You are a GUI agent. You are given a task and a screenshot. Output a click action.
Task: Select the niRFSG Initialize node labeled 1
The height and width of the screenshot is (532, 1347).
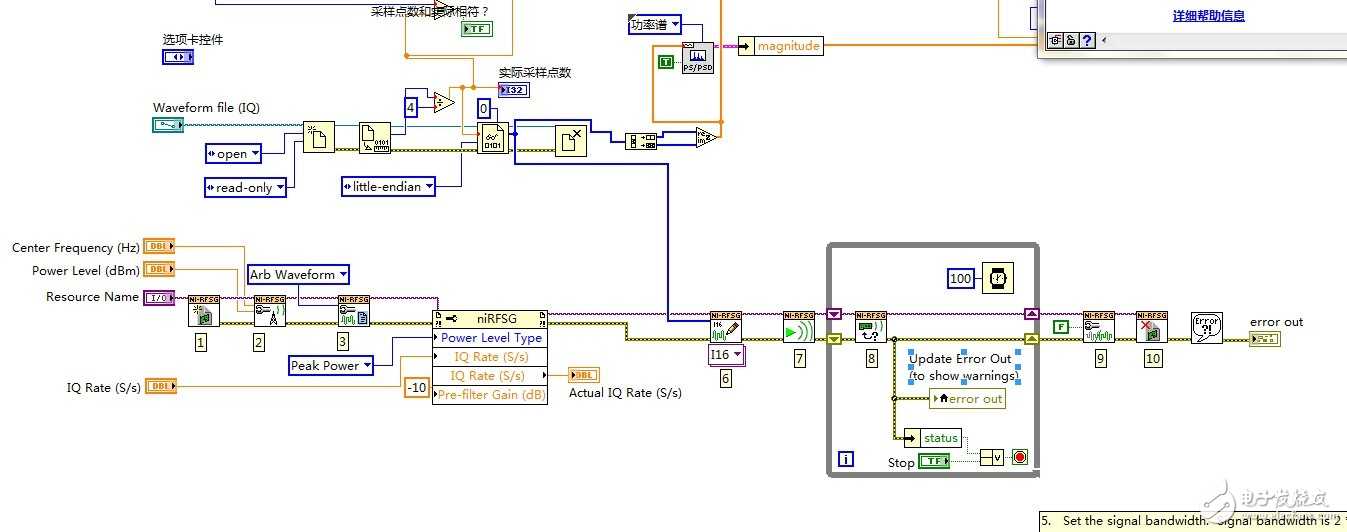pos(204,311)
